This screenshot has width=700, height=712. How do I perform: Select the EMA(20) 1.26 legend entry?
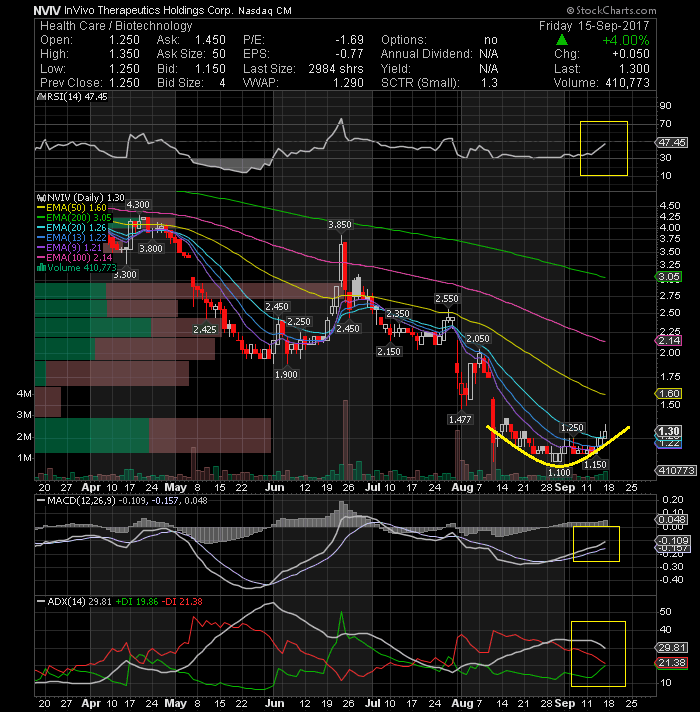[x=72, y=227]
